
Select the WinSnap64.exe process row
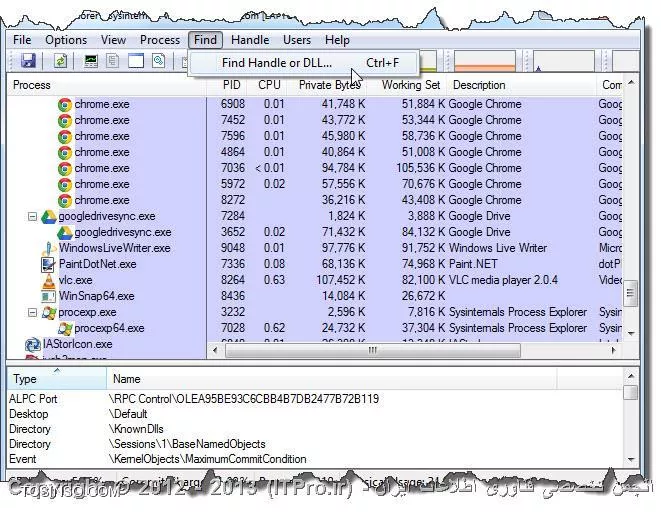(x=314, y=296)
